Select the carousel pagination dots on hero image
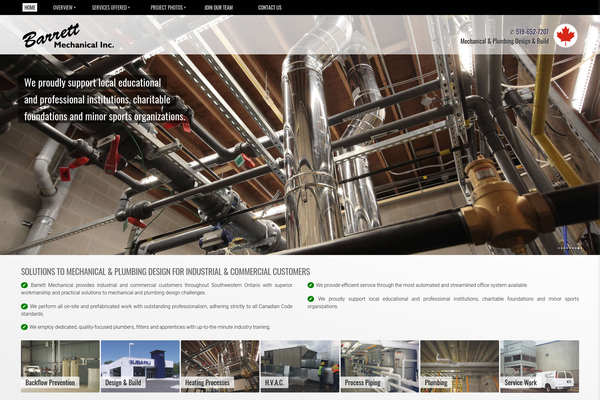The image size is (600, 400). coord(569,247)
